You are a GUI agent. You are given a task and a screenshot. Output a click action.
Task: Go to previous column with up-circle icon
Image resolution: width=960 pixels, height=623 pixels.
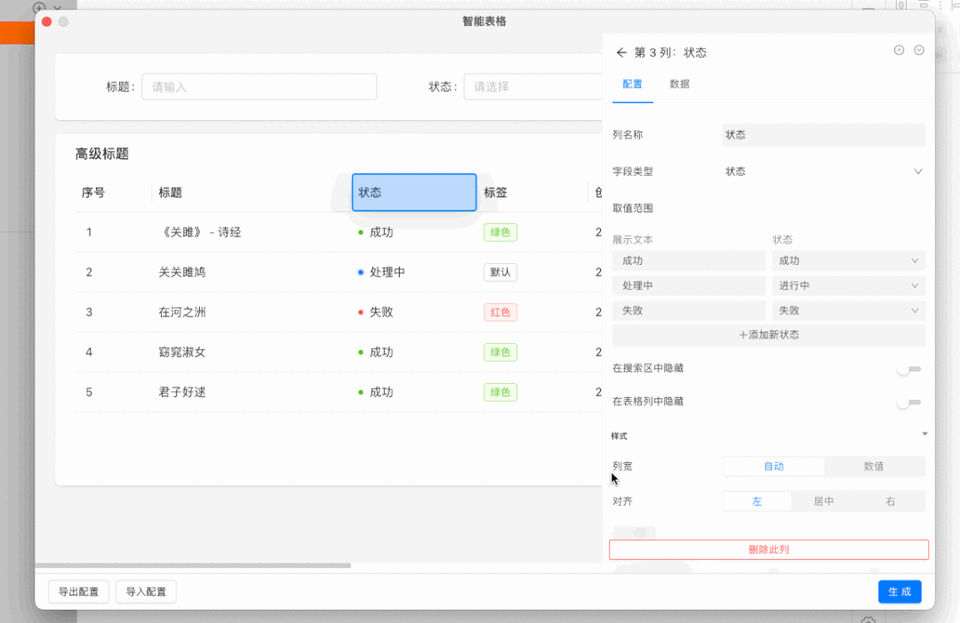coord(899,50)
